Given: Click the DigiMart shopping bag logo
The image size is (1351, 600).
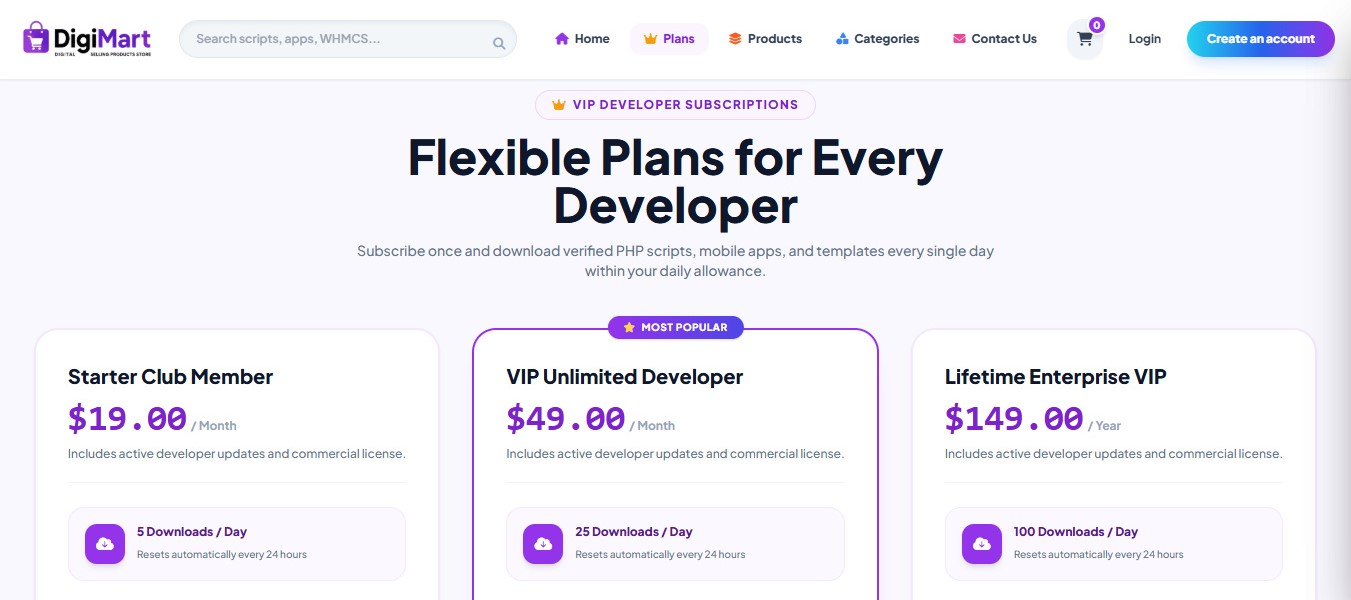Looking at the screenshot, I should tap(36, 38).
